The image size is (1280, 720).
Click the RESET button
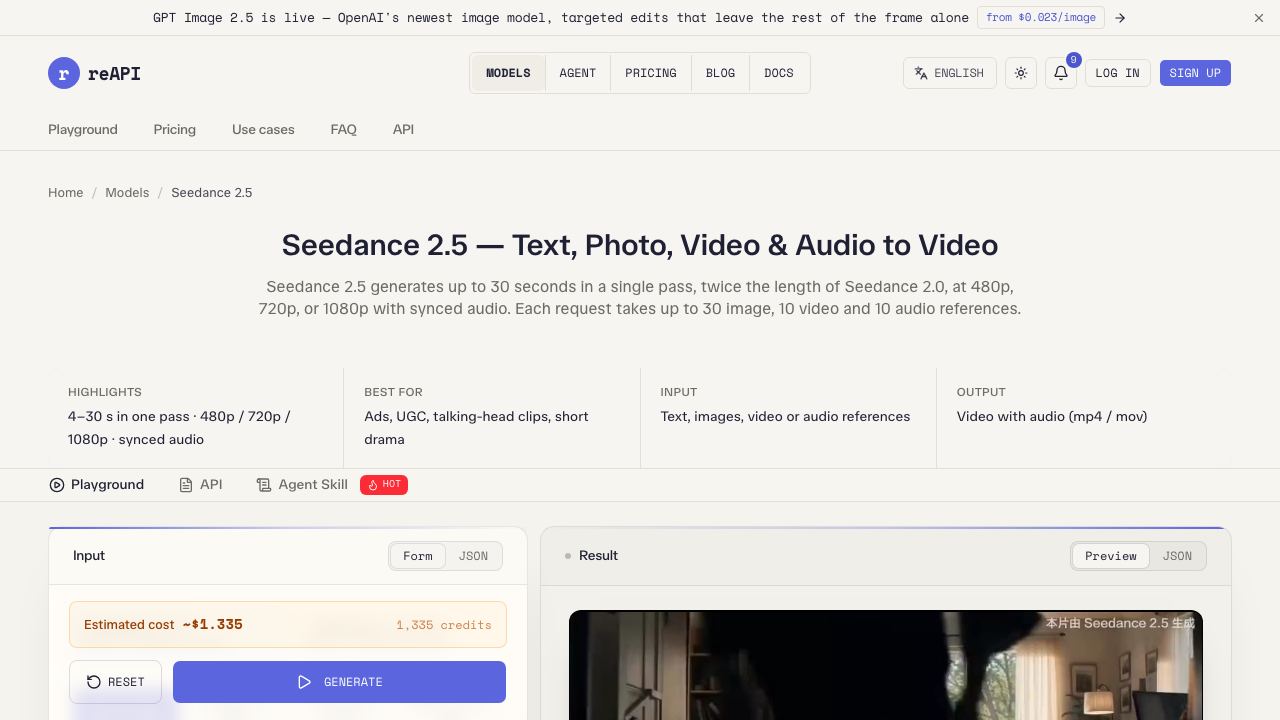tap(115, 682)
